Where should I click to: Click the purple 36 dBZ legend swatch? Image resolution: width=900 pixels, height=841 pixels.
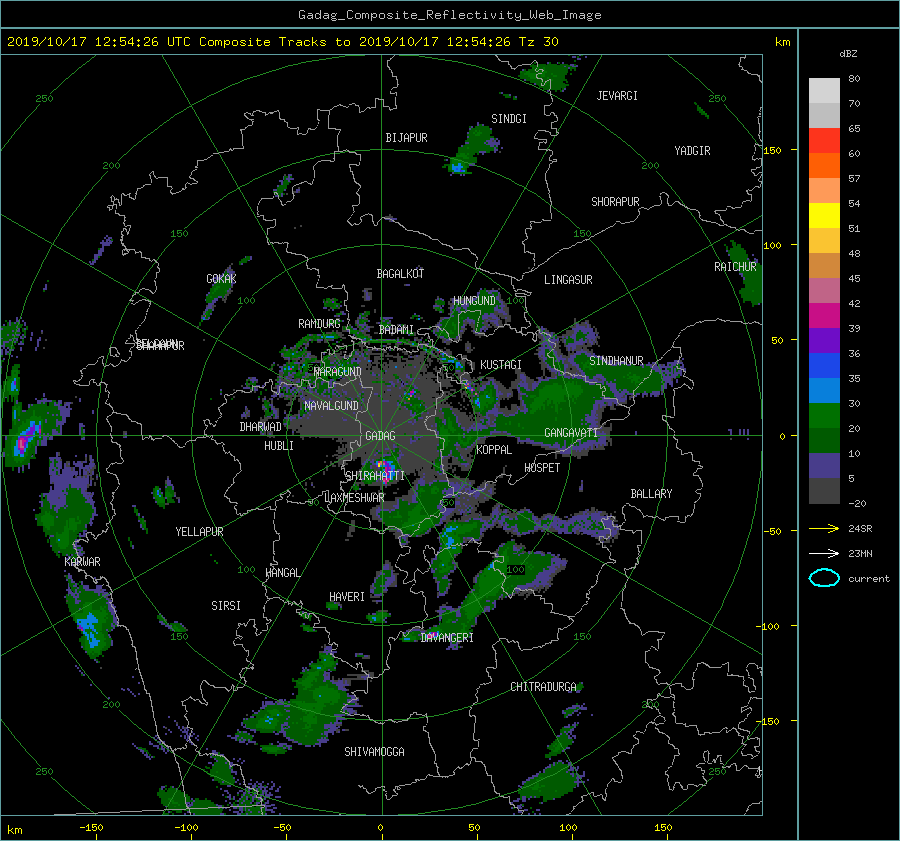824,341
